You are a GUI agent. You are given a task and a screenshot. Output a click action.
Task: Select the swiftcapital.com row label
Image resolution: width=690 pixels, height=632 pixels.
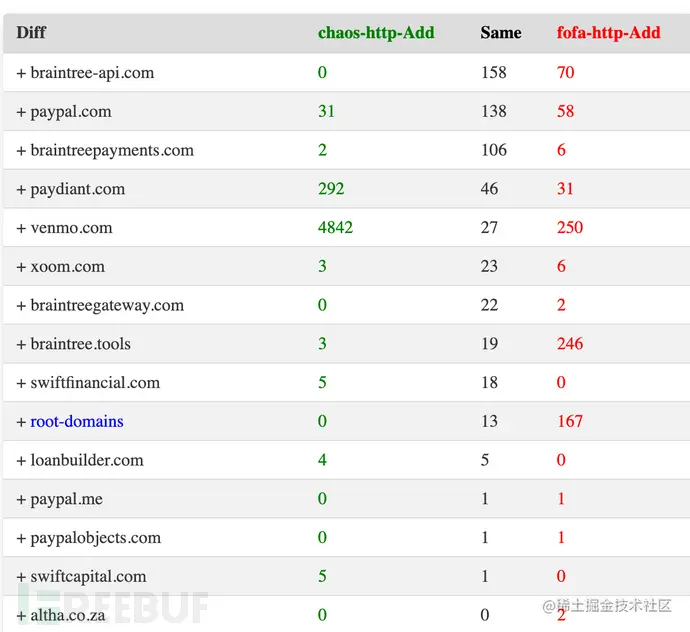click(88, 576)
